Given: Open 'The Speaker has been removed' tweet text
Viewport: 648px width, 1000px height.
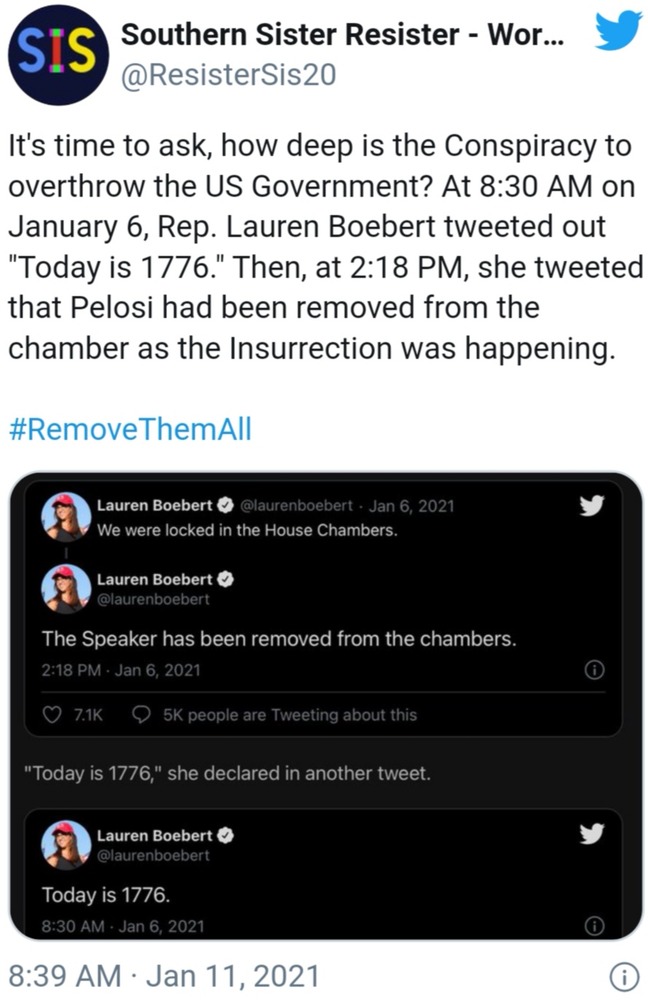Looking at the screenshot, I should [279, 638].
